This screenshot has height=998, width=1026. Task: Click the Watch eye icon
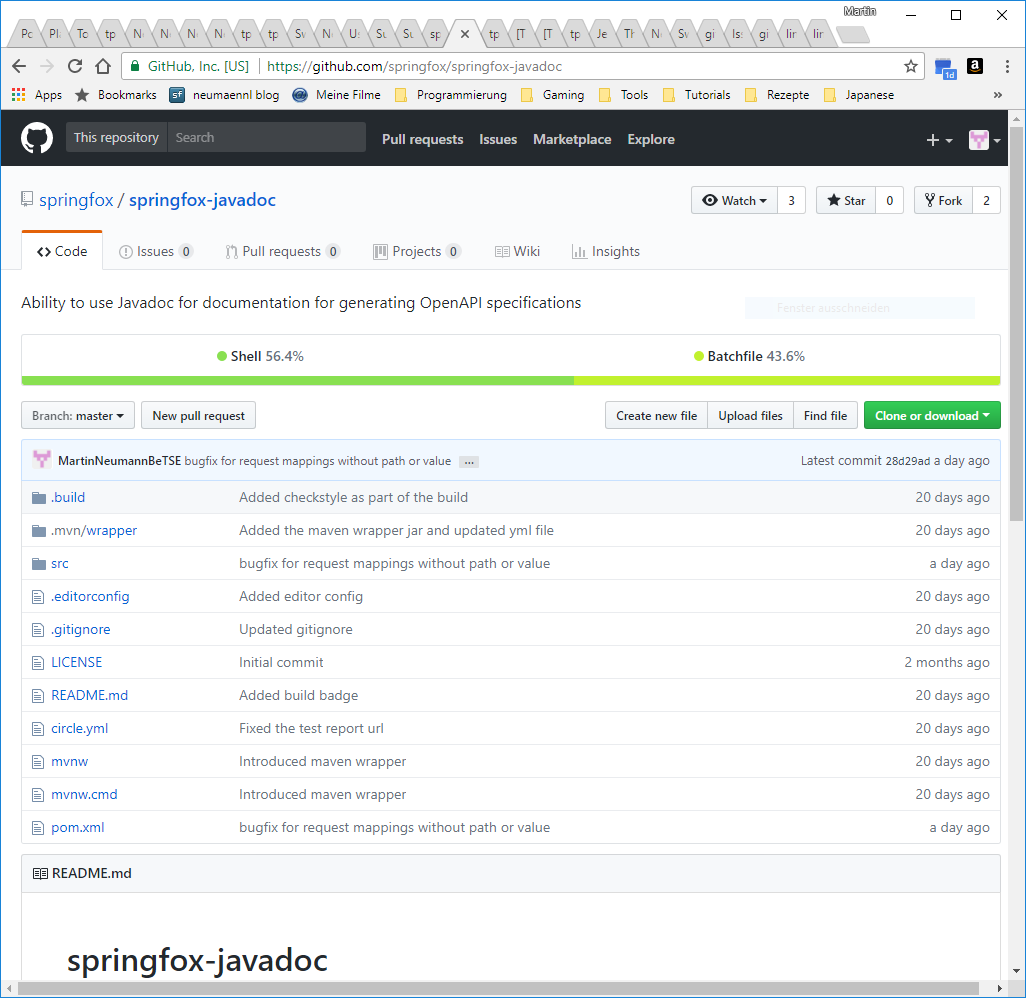712,200
